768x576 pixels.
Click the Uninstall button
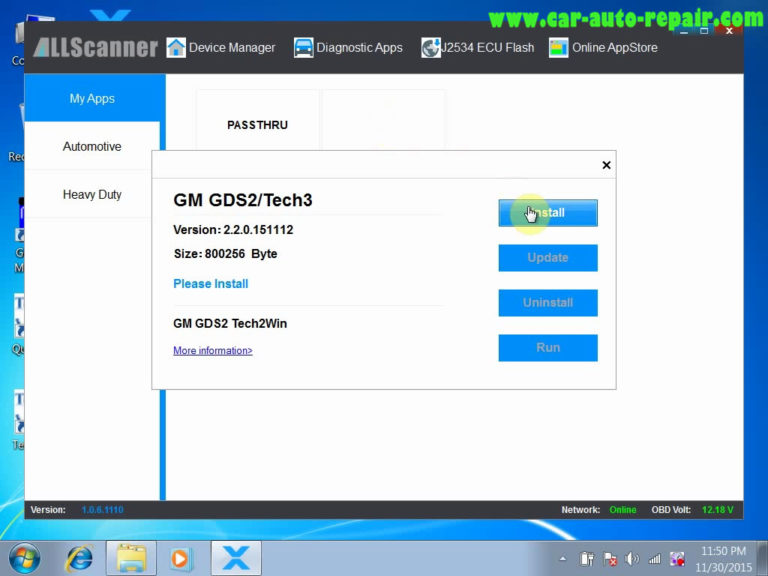pos(548,303)
